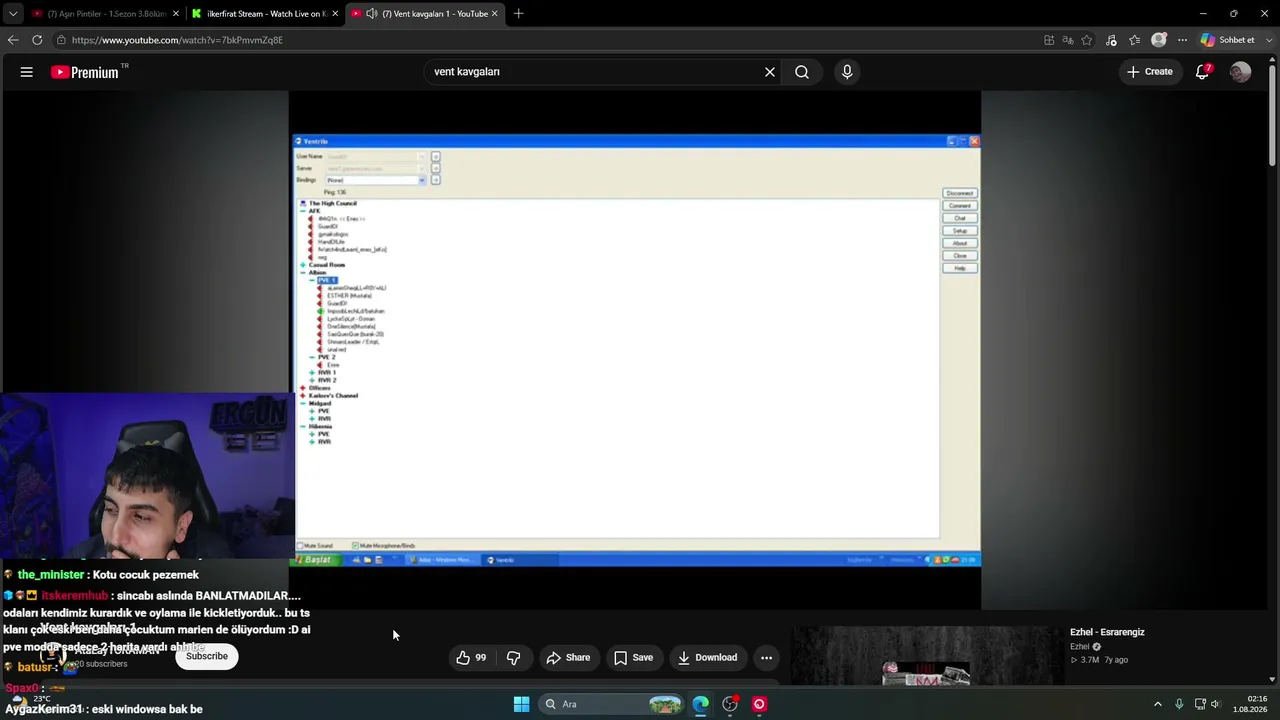Open the browser favorites list icon
This screenshot has height=720, width=1280.
[x=1135, y=40]
